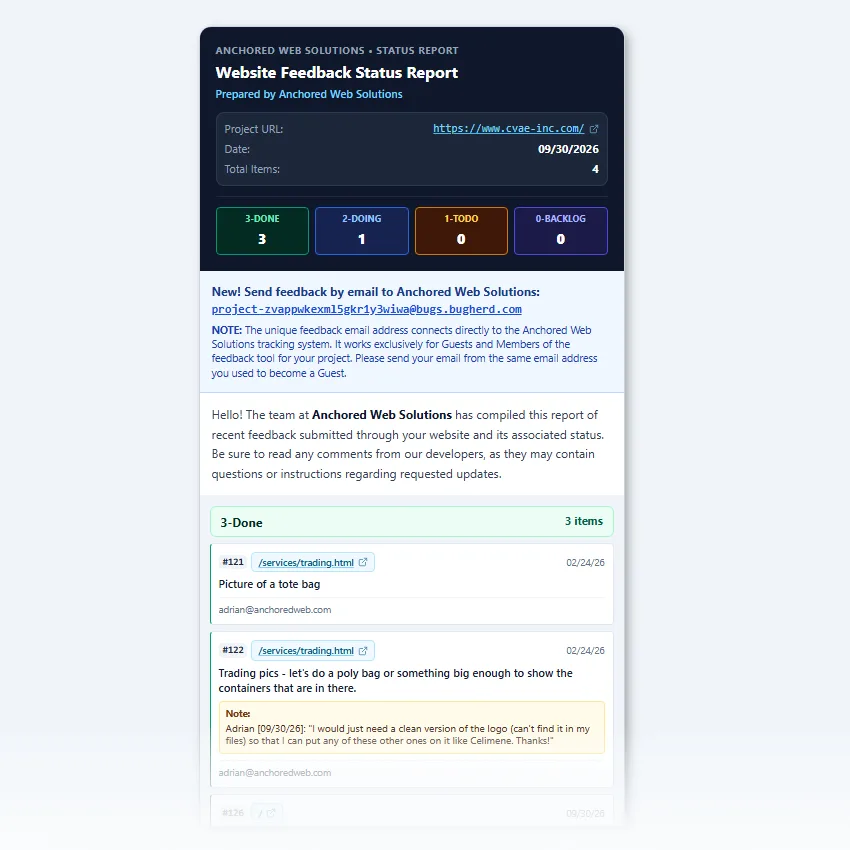Open /services/trading.html link on item #121
The height and width of the screenshot is (850, 850).
coord(306,563)
